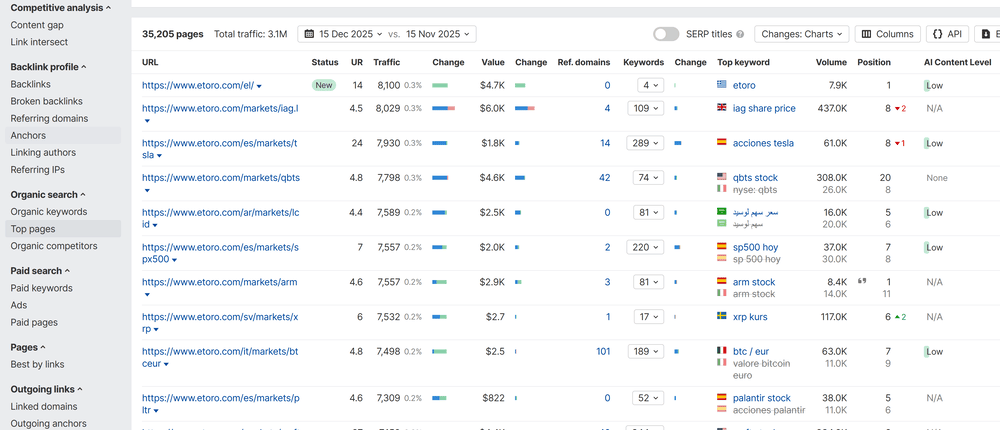
Task: Open Content gap in sidebar
Action: [x=37, y=25]
